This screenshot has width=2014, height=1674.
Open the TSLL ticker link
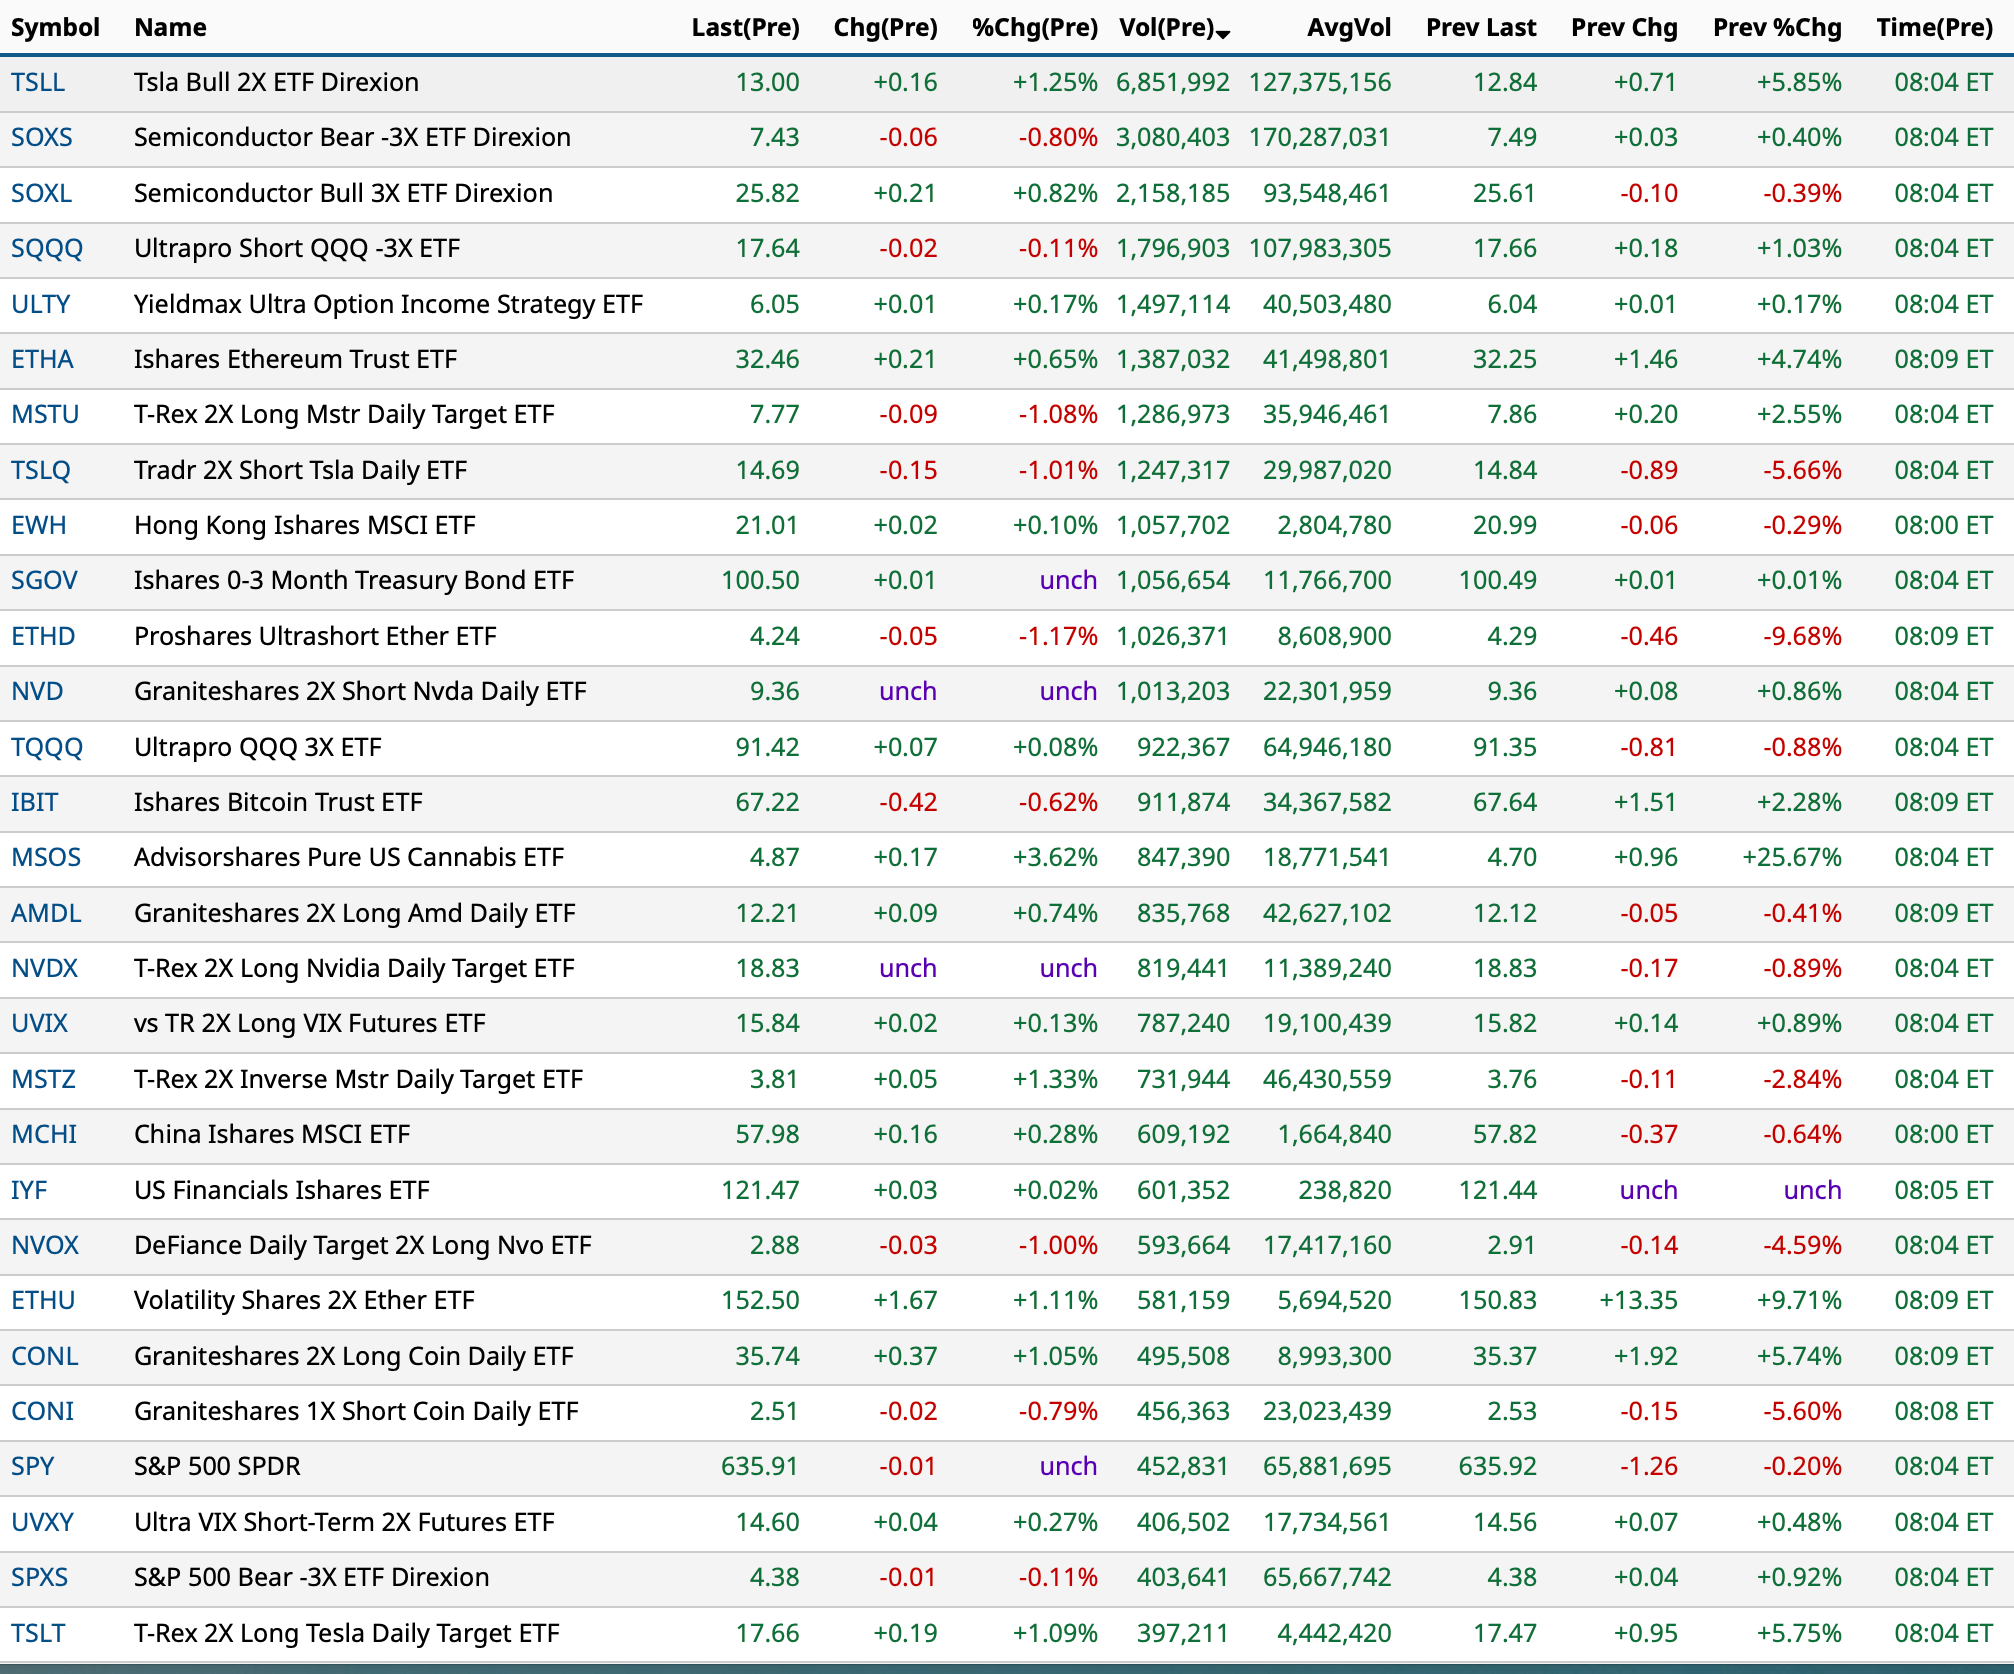tap(38, 82)
